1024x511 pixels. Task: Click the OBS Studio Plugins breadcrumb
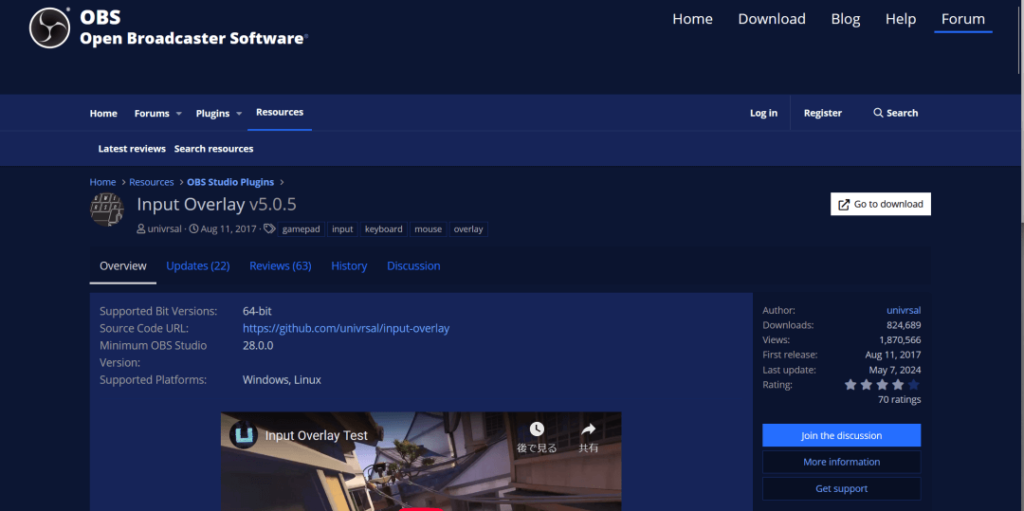(232, 182)
